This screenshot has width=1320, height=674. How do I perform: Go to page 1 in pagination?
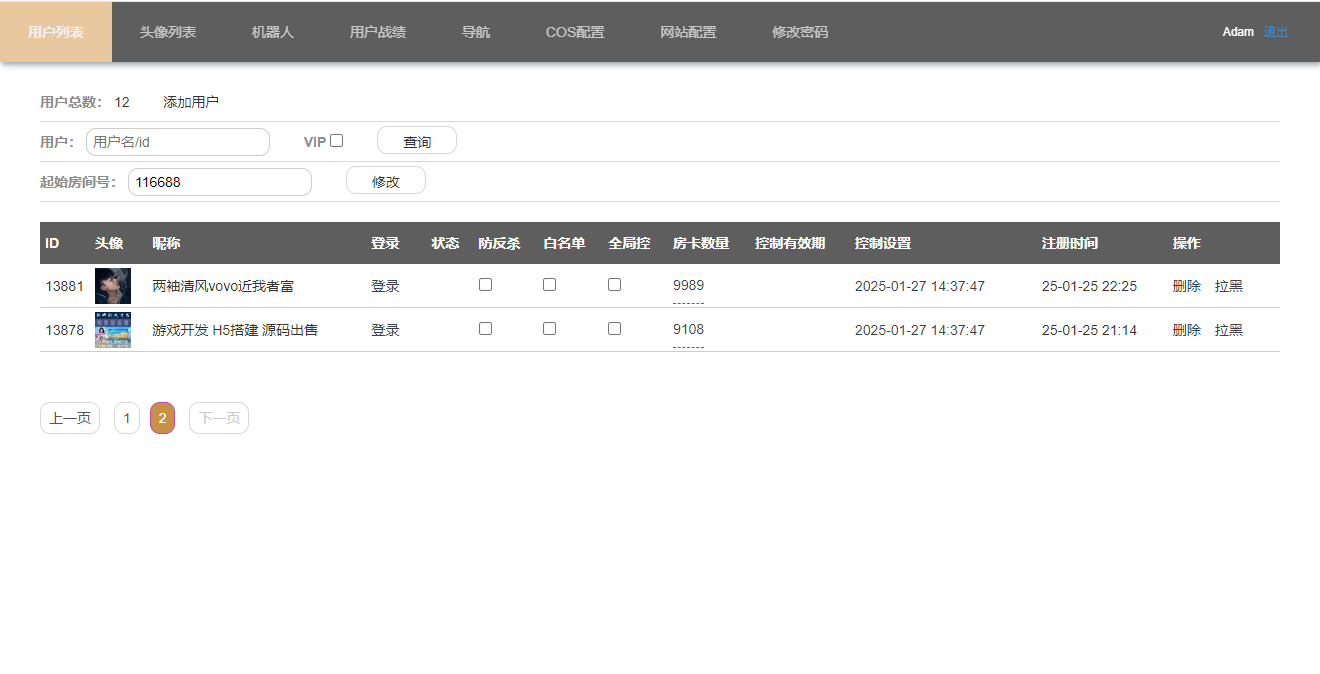[126, 418]
